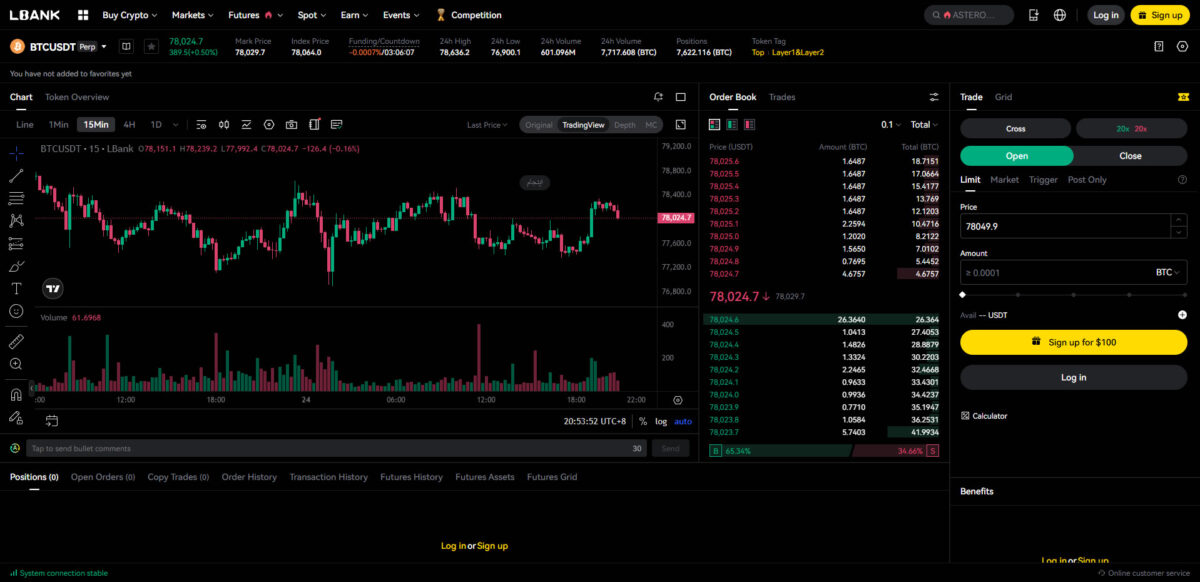
Task: Take a chart snapshot with camera icon
Action: tap(291, 125)
